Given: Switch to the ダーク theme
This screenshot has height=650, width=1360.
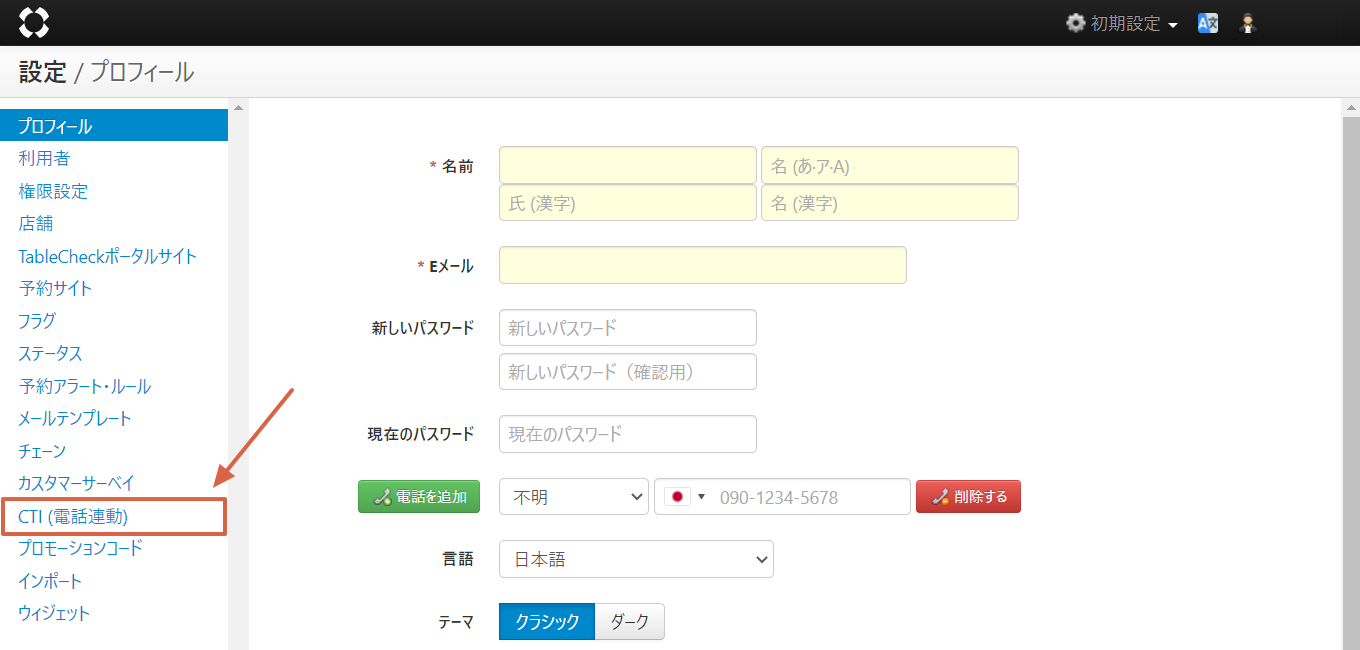Looking at the screenshot, I should point(629,621).
